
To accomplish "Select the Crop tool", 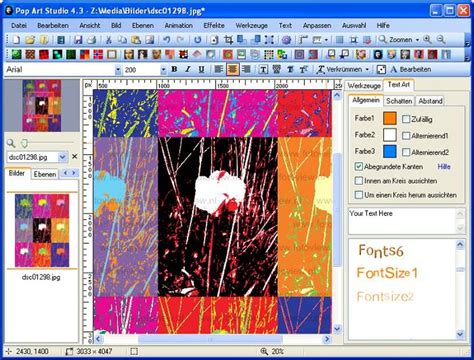I will [x=228, y=40].
